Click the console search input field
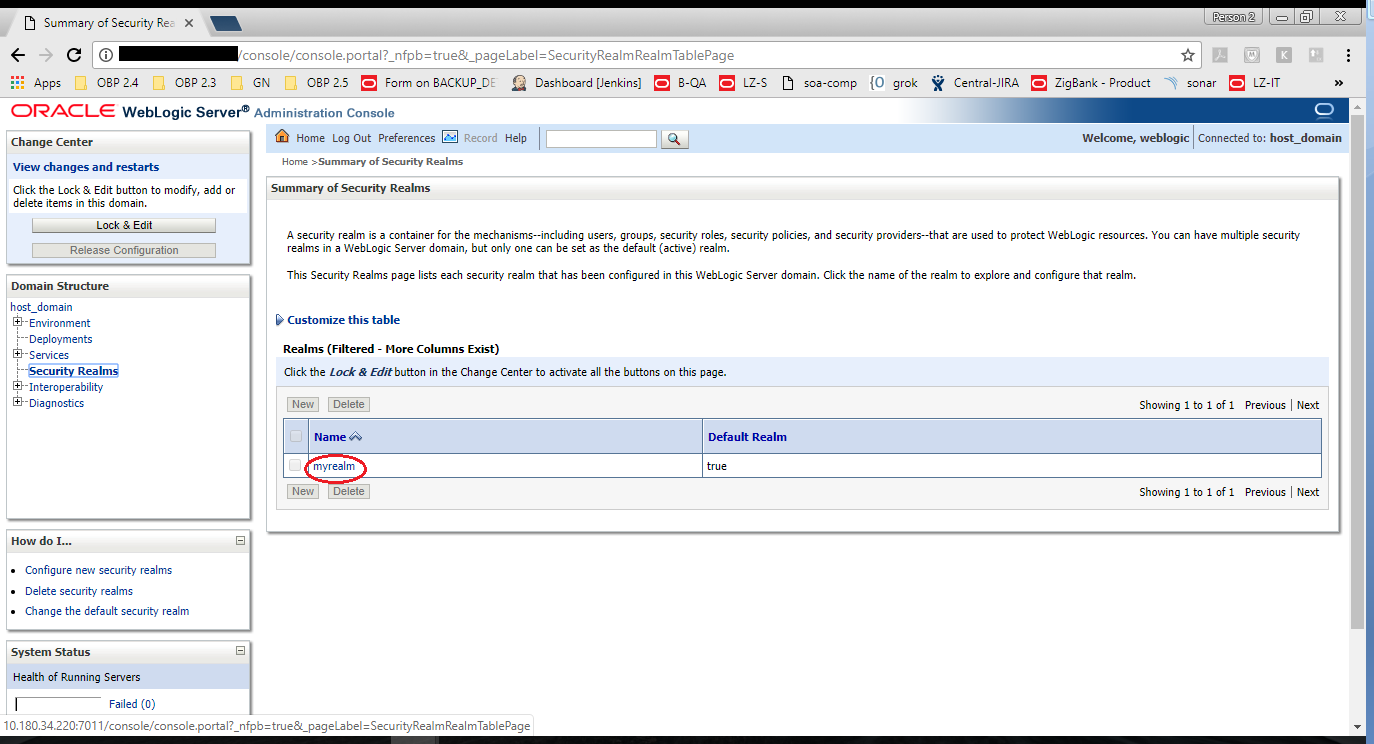 click(x=601, y=139)
